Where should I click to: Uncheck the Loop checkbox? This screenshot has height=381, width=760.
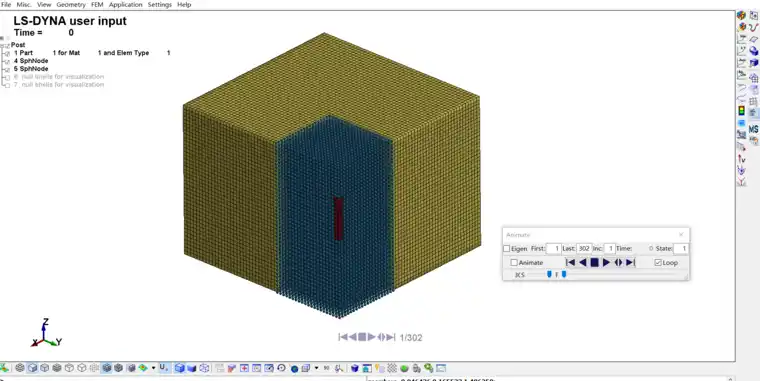(658, 263)
